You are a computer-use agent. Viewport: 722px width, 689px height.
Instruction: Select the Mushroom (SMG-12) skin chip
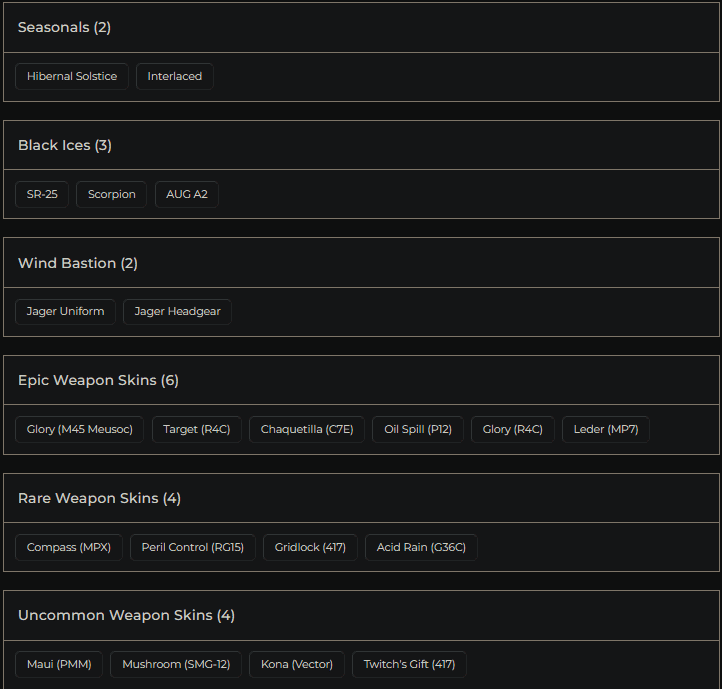176,665
